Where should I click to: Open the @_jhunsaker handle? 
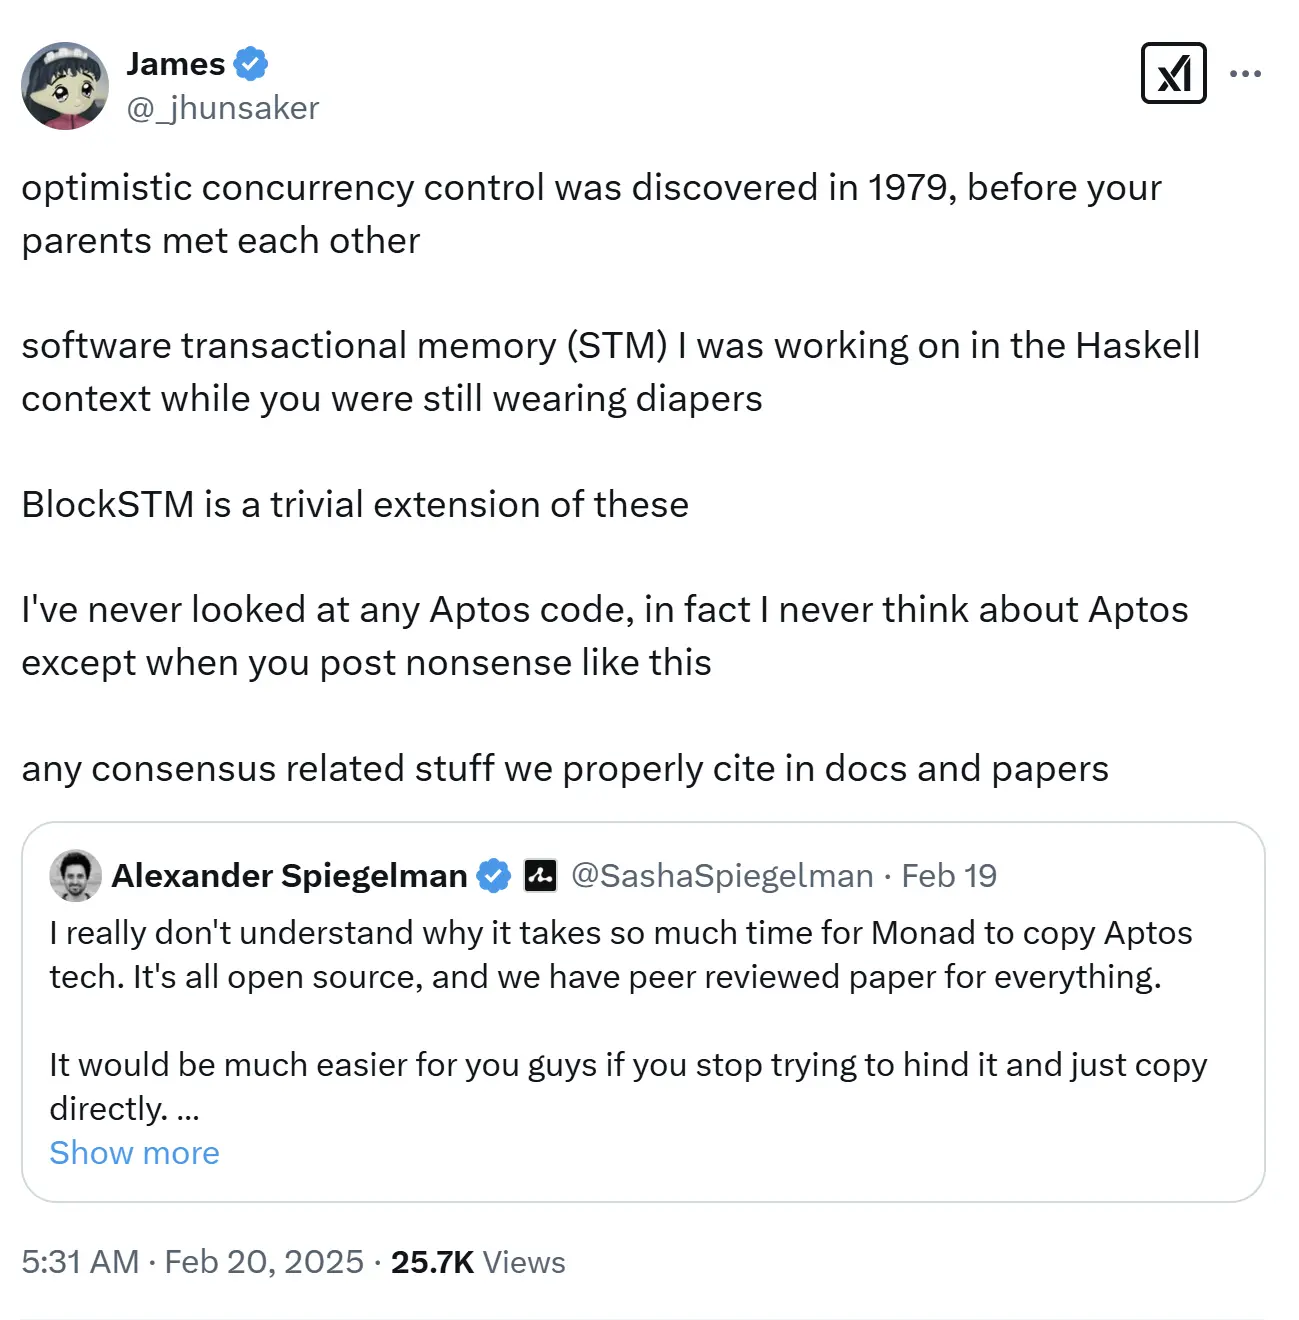(x=222, y=108)
